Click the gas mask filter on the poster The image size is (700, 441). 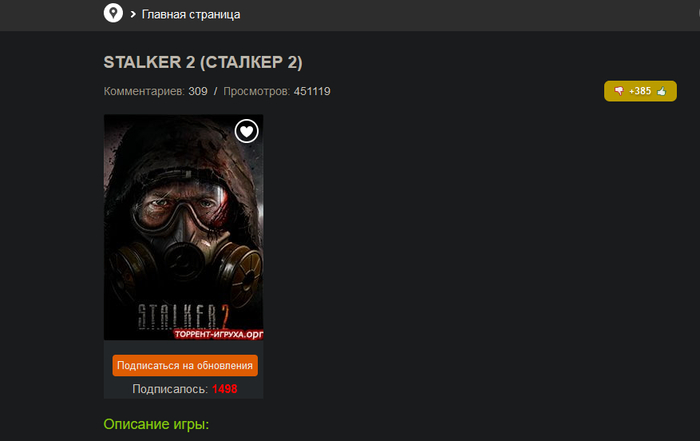click(243, 272)
